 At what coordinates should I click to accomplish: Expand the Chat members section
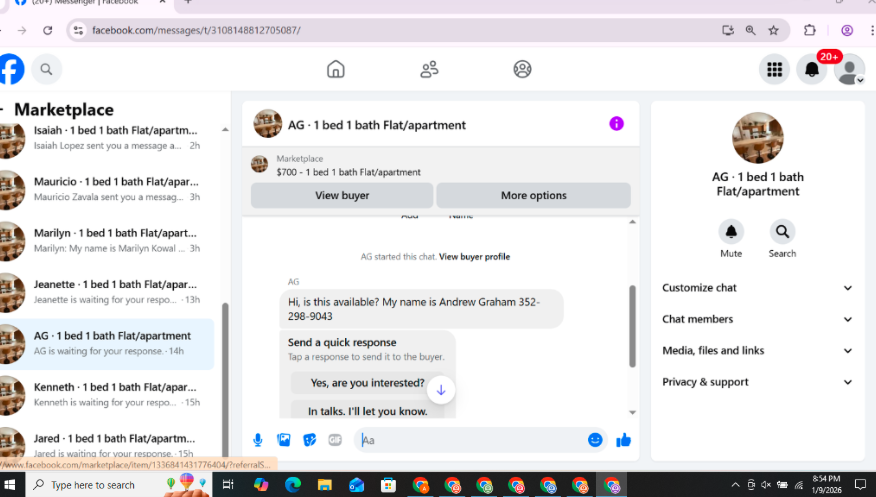(758, 319)
